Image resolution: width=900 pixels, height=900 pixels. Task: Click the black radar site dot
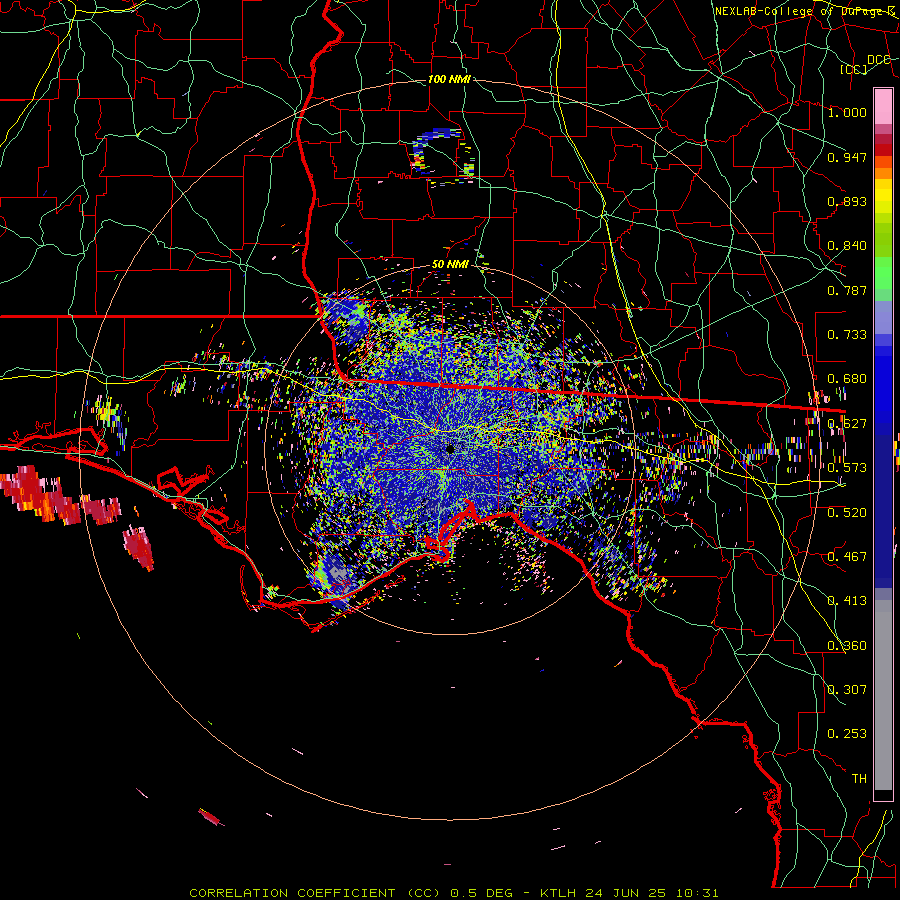[x=450, y=449]
